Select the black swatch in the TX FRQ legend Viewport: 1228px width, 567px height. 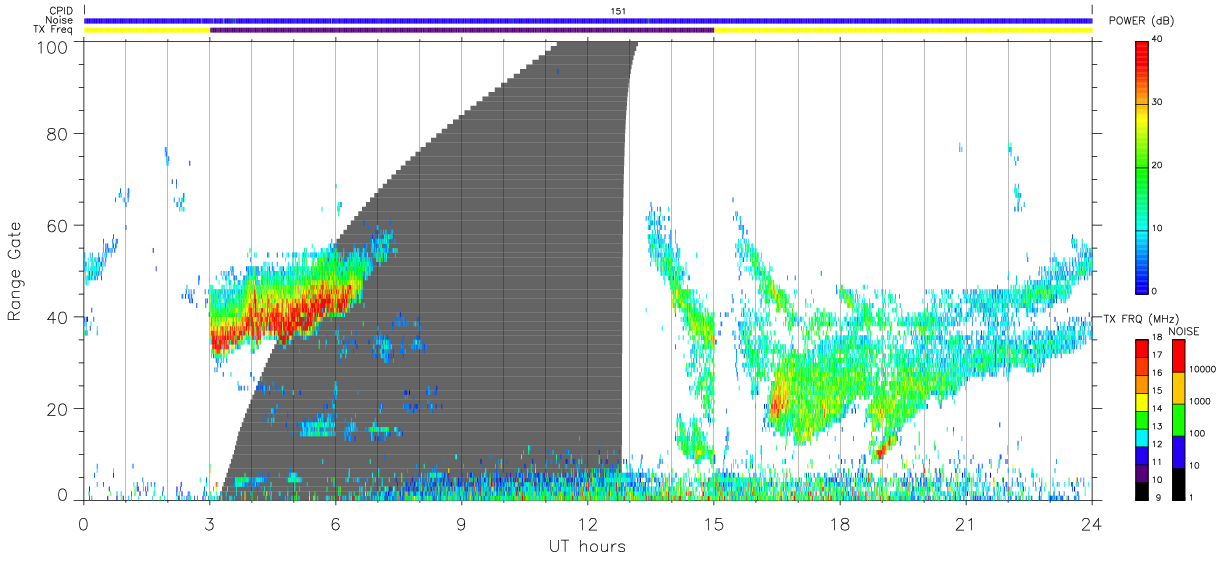1142,492
